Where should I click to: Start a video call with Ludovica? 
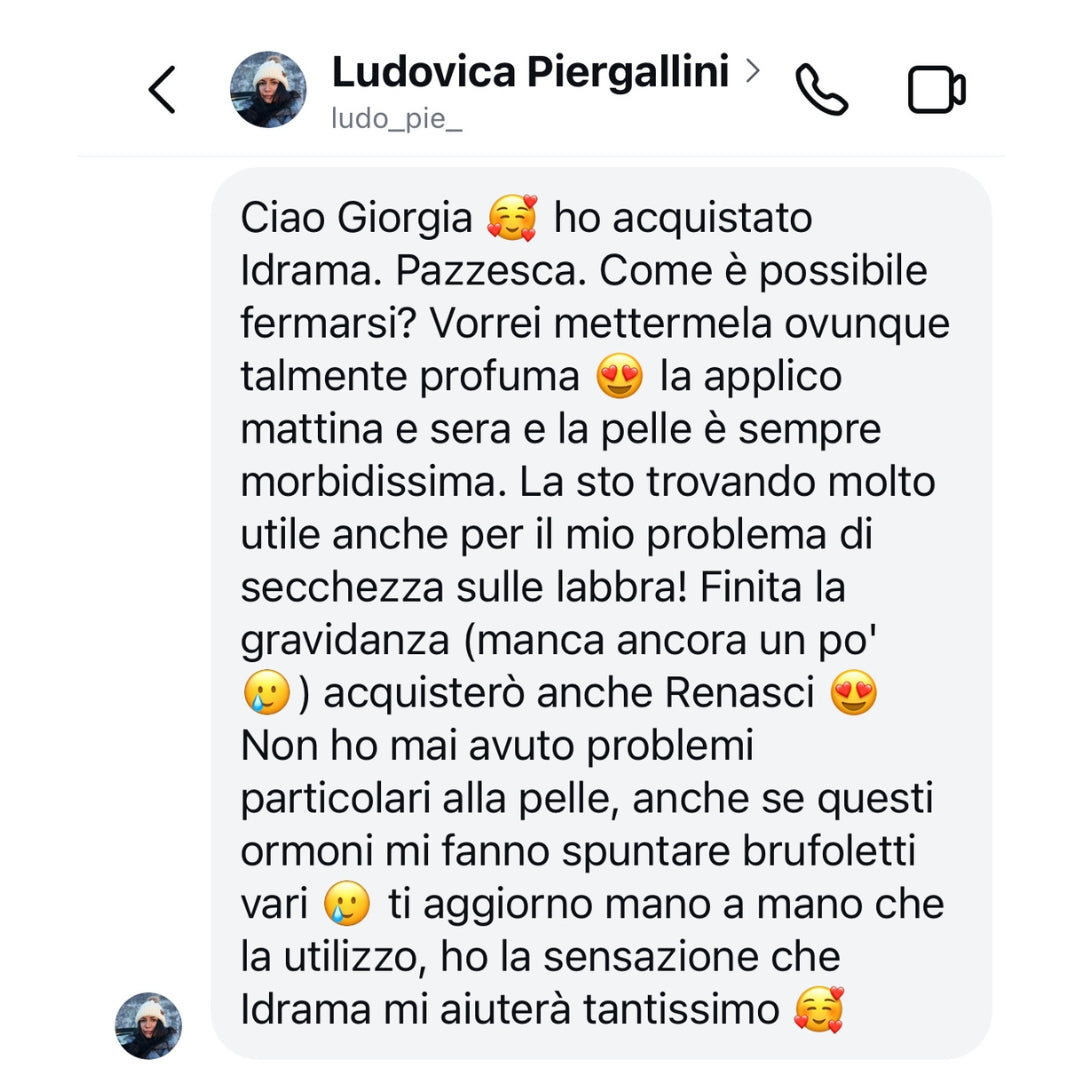point(937,90)
